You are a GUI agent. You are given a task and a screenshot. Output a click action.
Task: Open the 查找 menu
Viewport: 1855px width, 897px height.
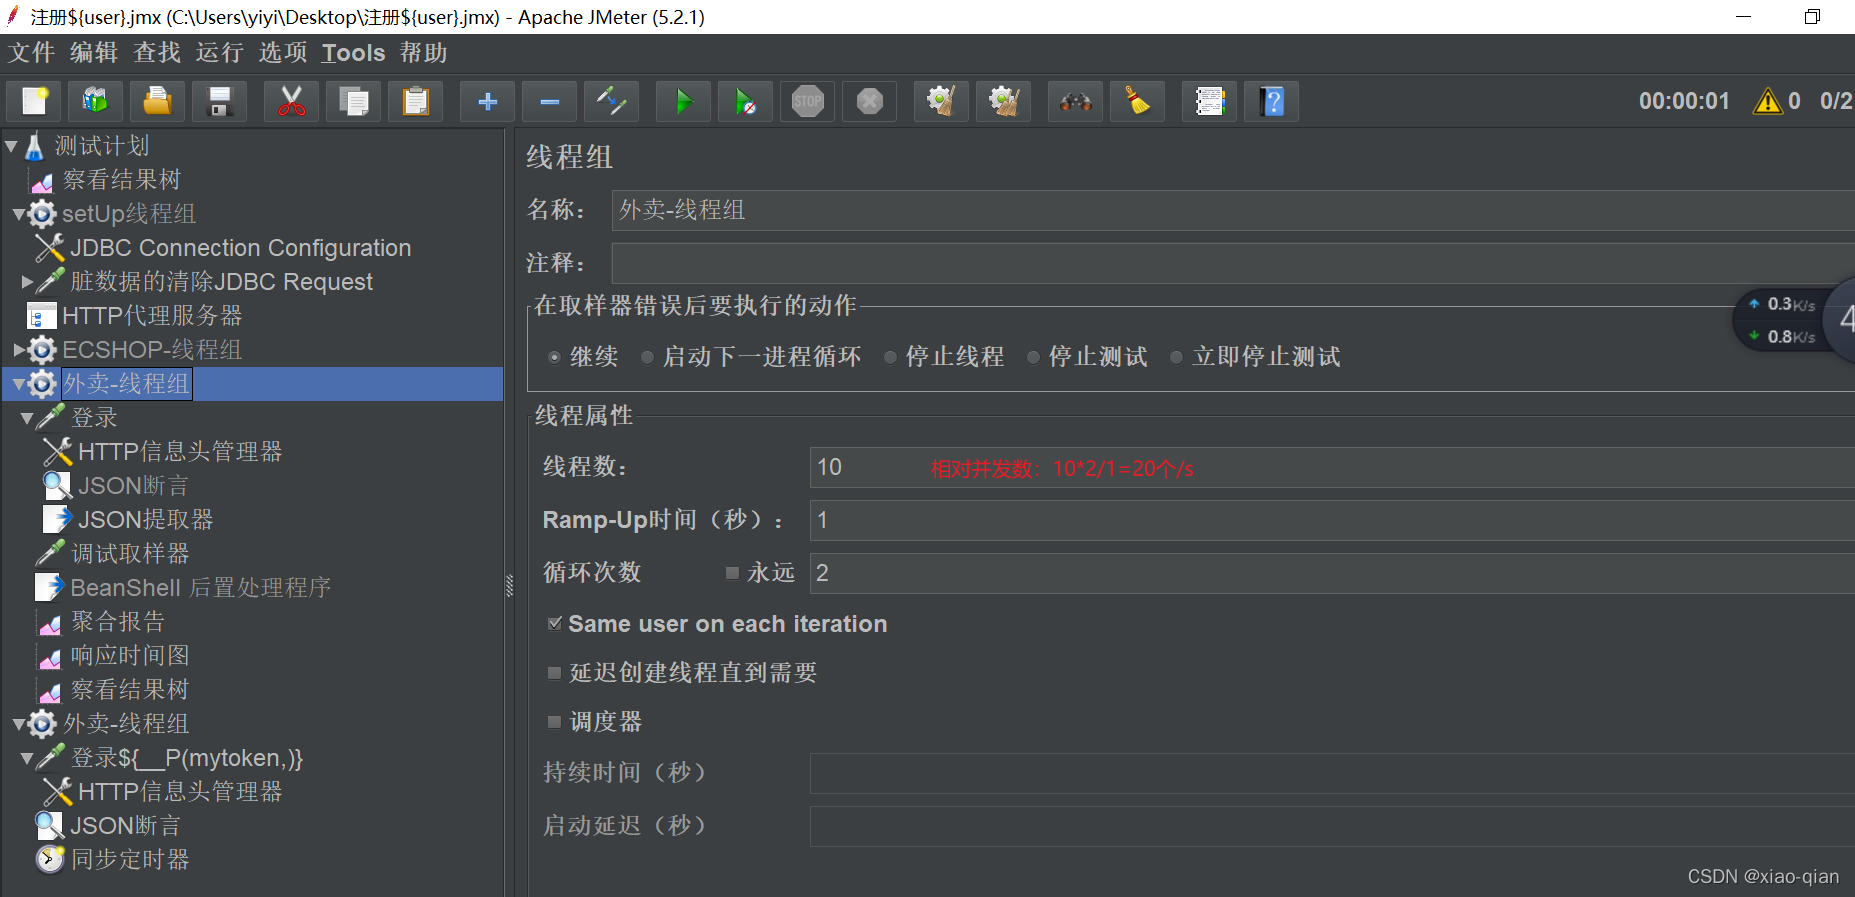157,53
